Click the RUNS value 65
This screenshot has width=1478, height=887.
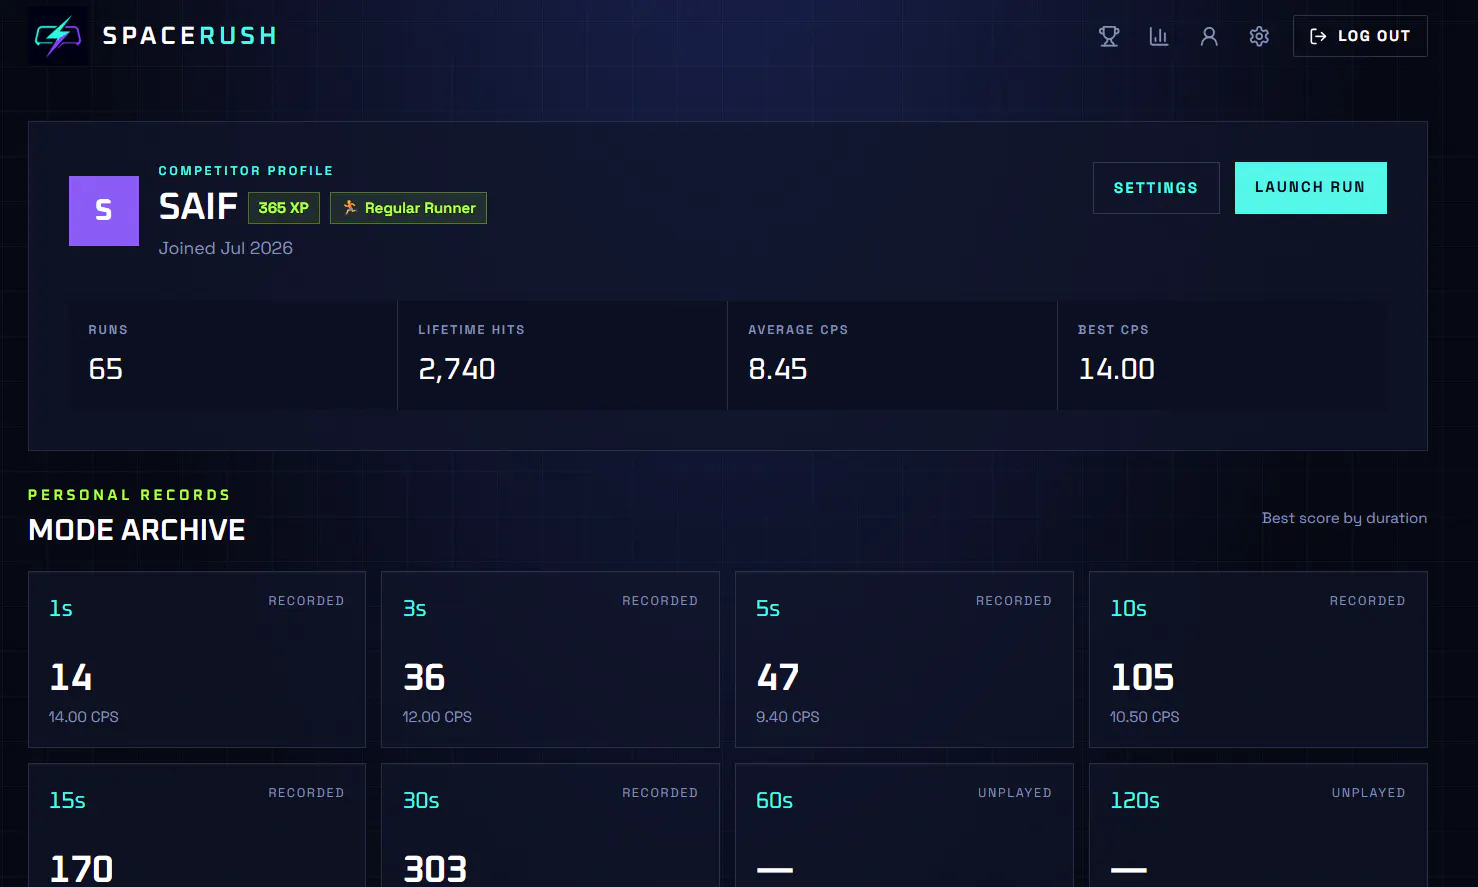pos(106,369)
